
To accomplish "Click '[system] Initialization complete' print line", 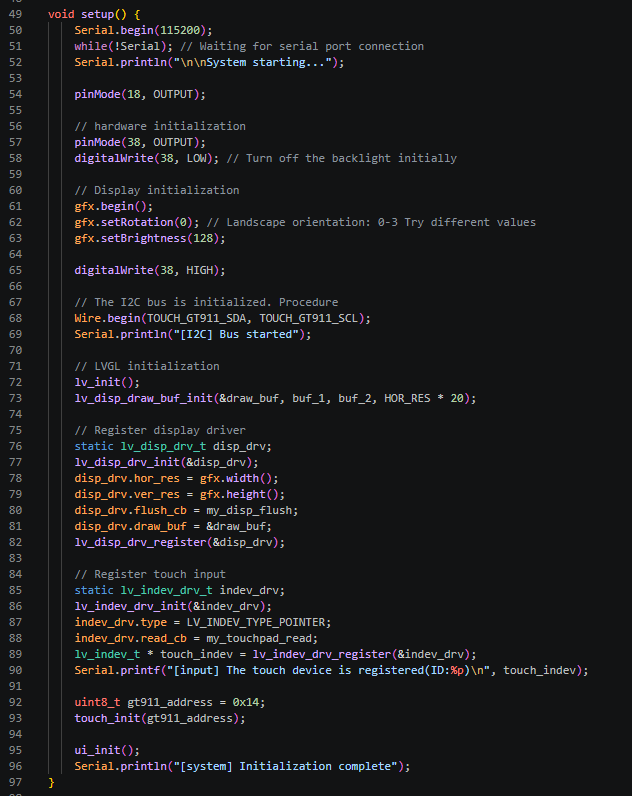I will (242, 767).
